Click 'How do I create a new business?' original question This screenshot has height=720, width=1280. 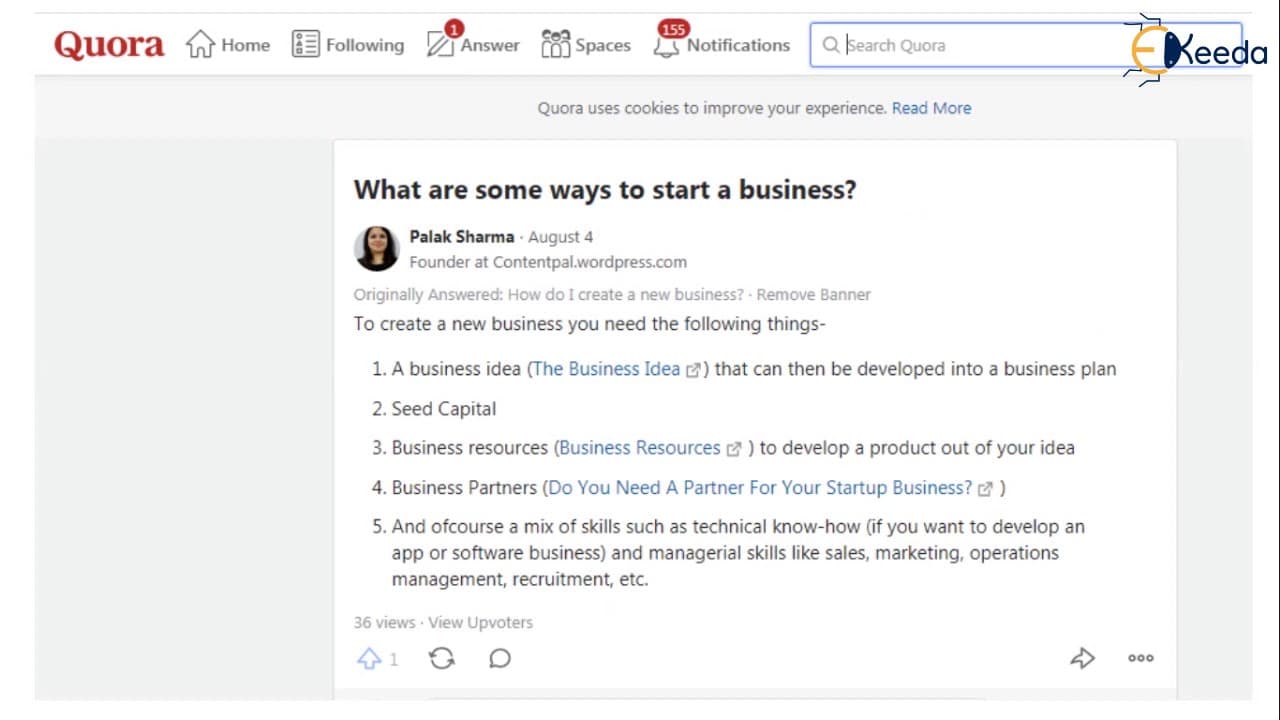[x=626, y=295]
